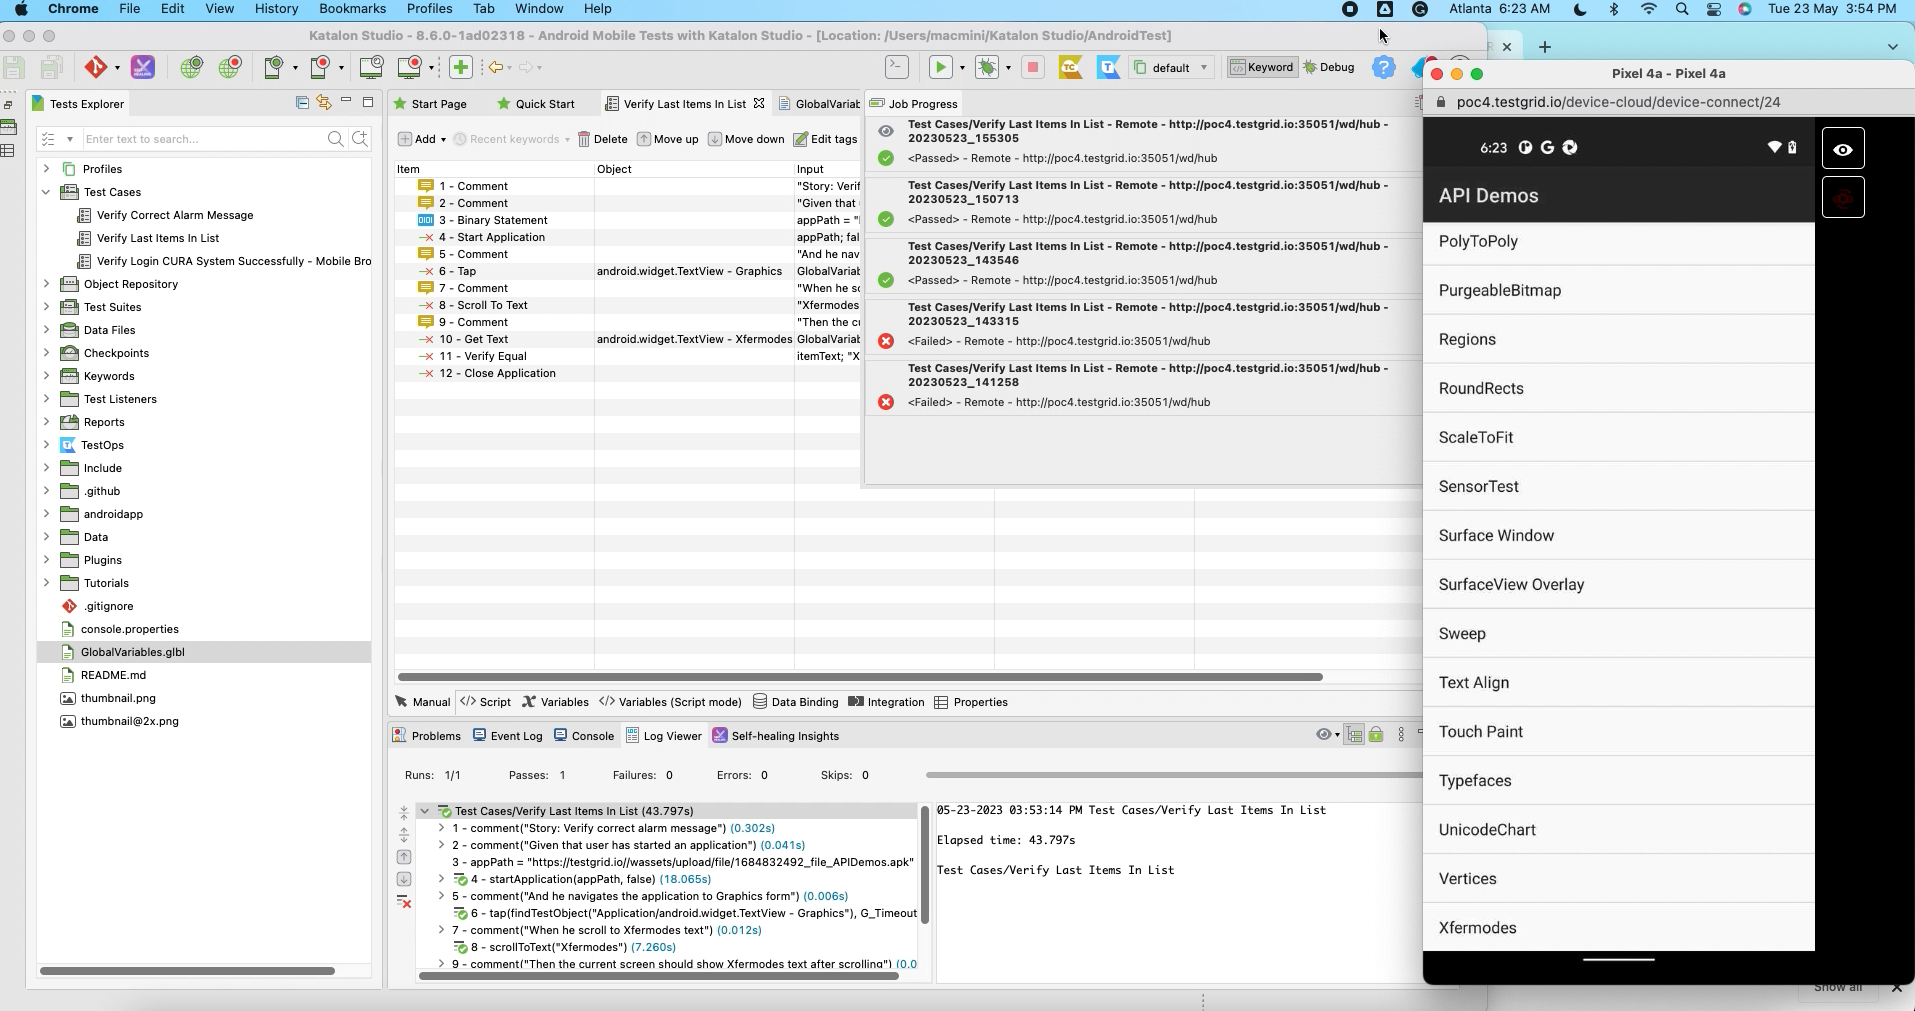Click the green Run play button
Image resolution: width=1915 pixels, height=1011 pixels.
(940, 67)
